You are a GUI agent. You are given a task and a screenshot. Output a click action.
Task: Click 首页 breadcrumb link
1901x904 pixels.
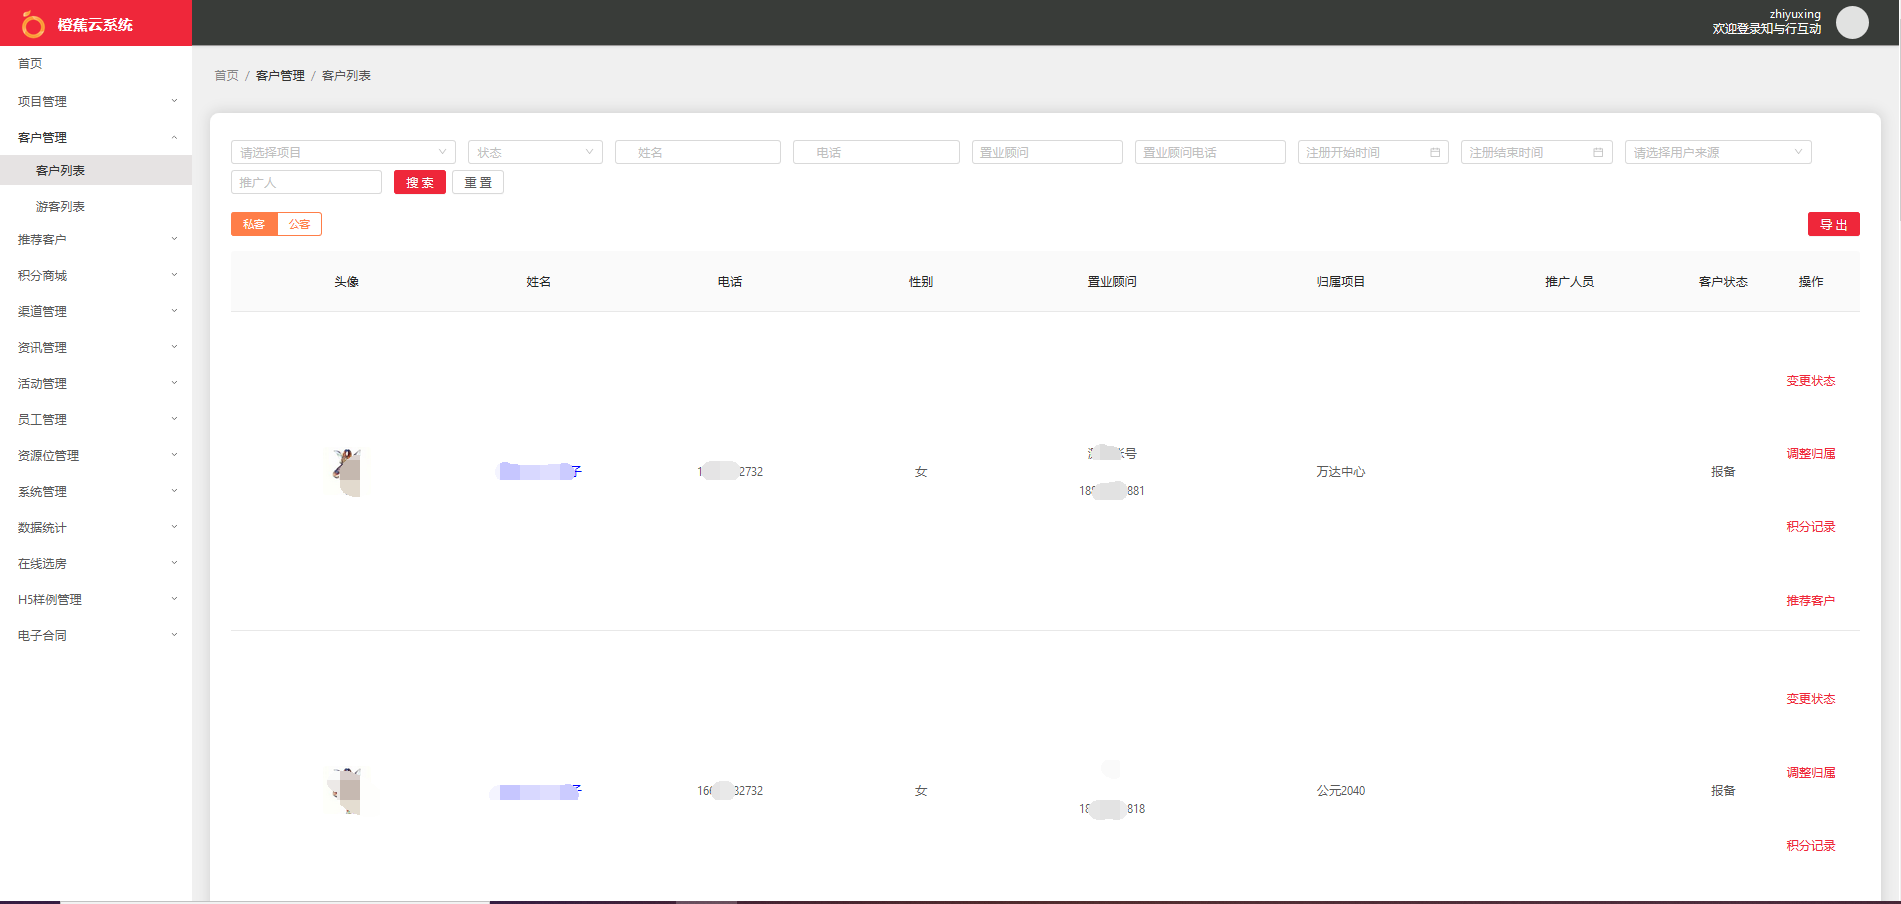point(227,76)
